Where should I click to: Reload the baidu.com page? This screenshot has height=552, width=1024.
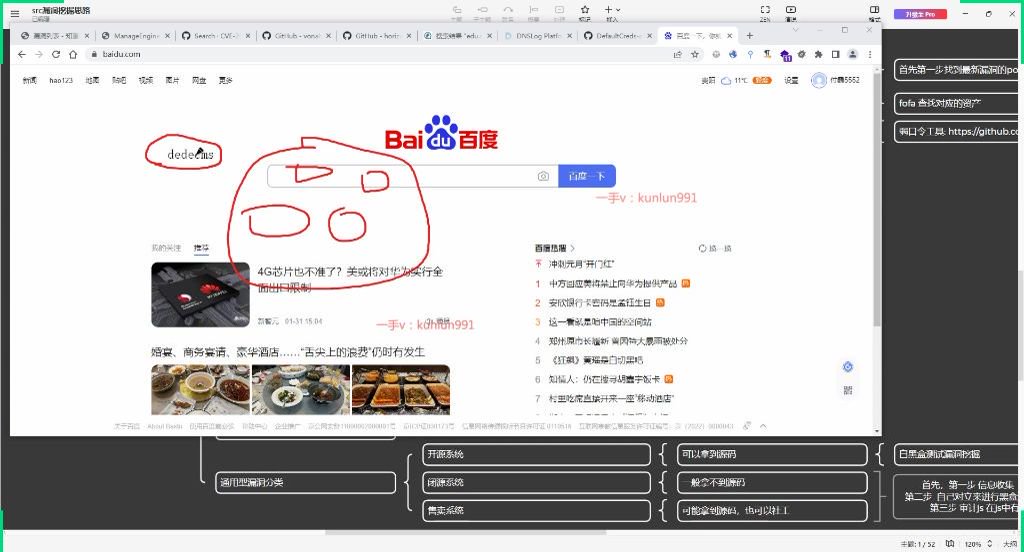pyautogui.click(x=56, y=54)
